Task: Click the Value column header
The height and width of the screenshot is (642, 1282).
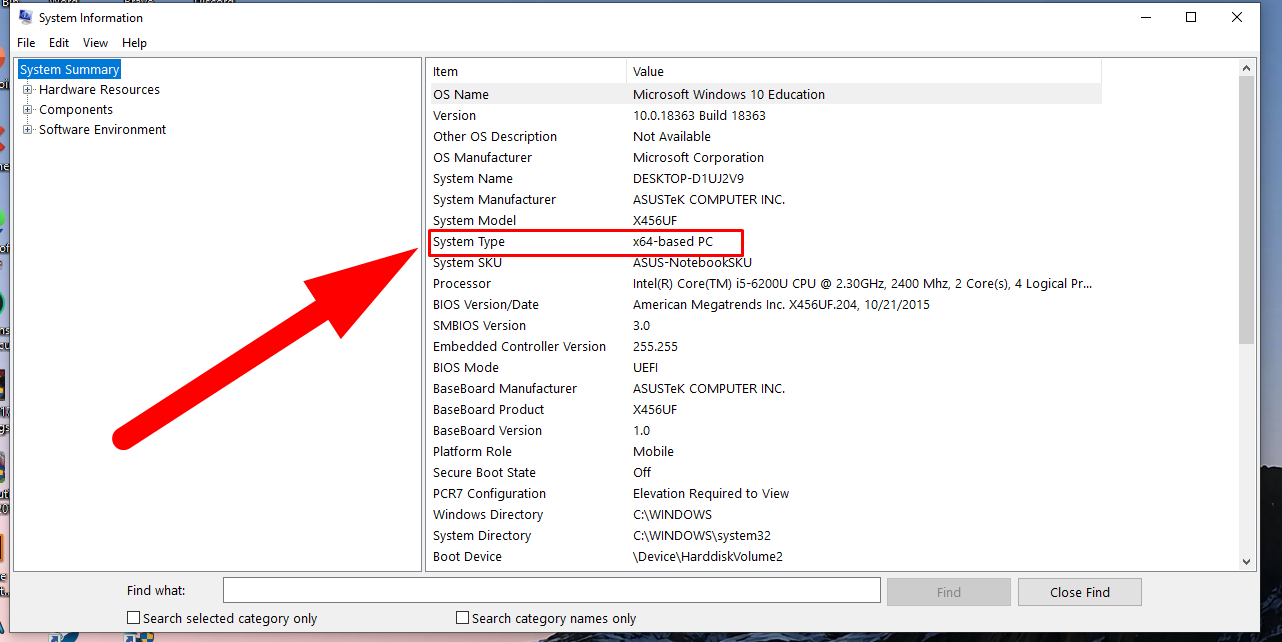Action: tap(864, 72)
